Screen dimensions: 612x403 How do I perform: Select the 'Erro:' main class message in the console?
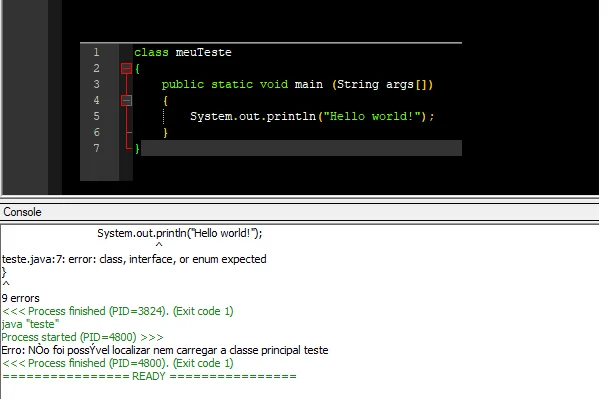coord(165,350)
